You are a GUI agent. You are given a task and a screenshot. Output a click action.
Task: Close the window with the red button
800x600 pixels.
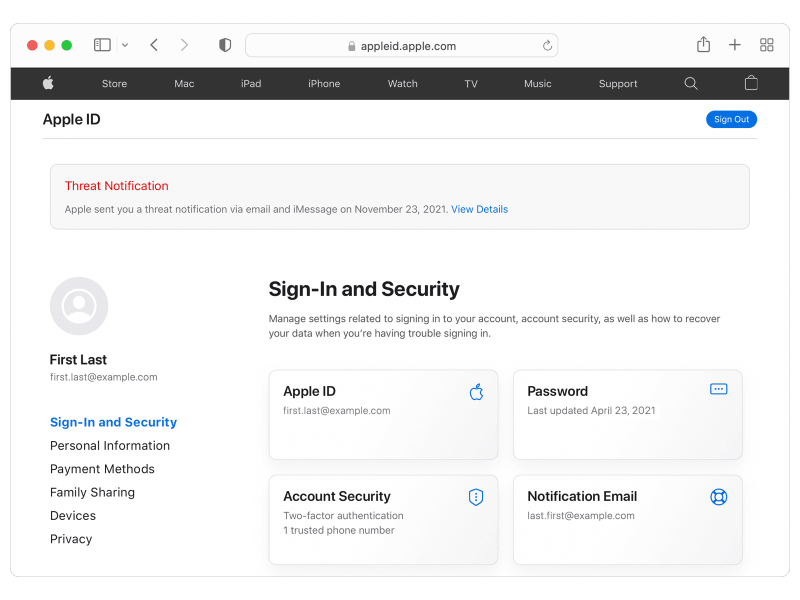point(32,45)
